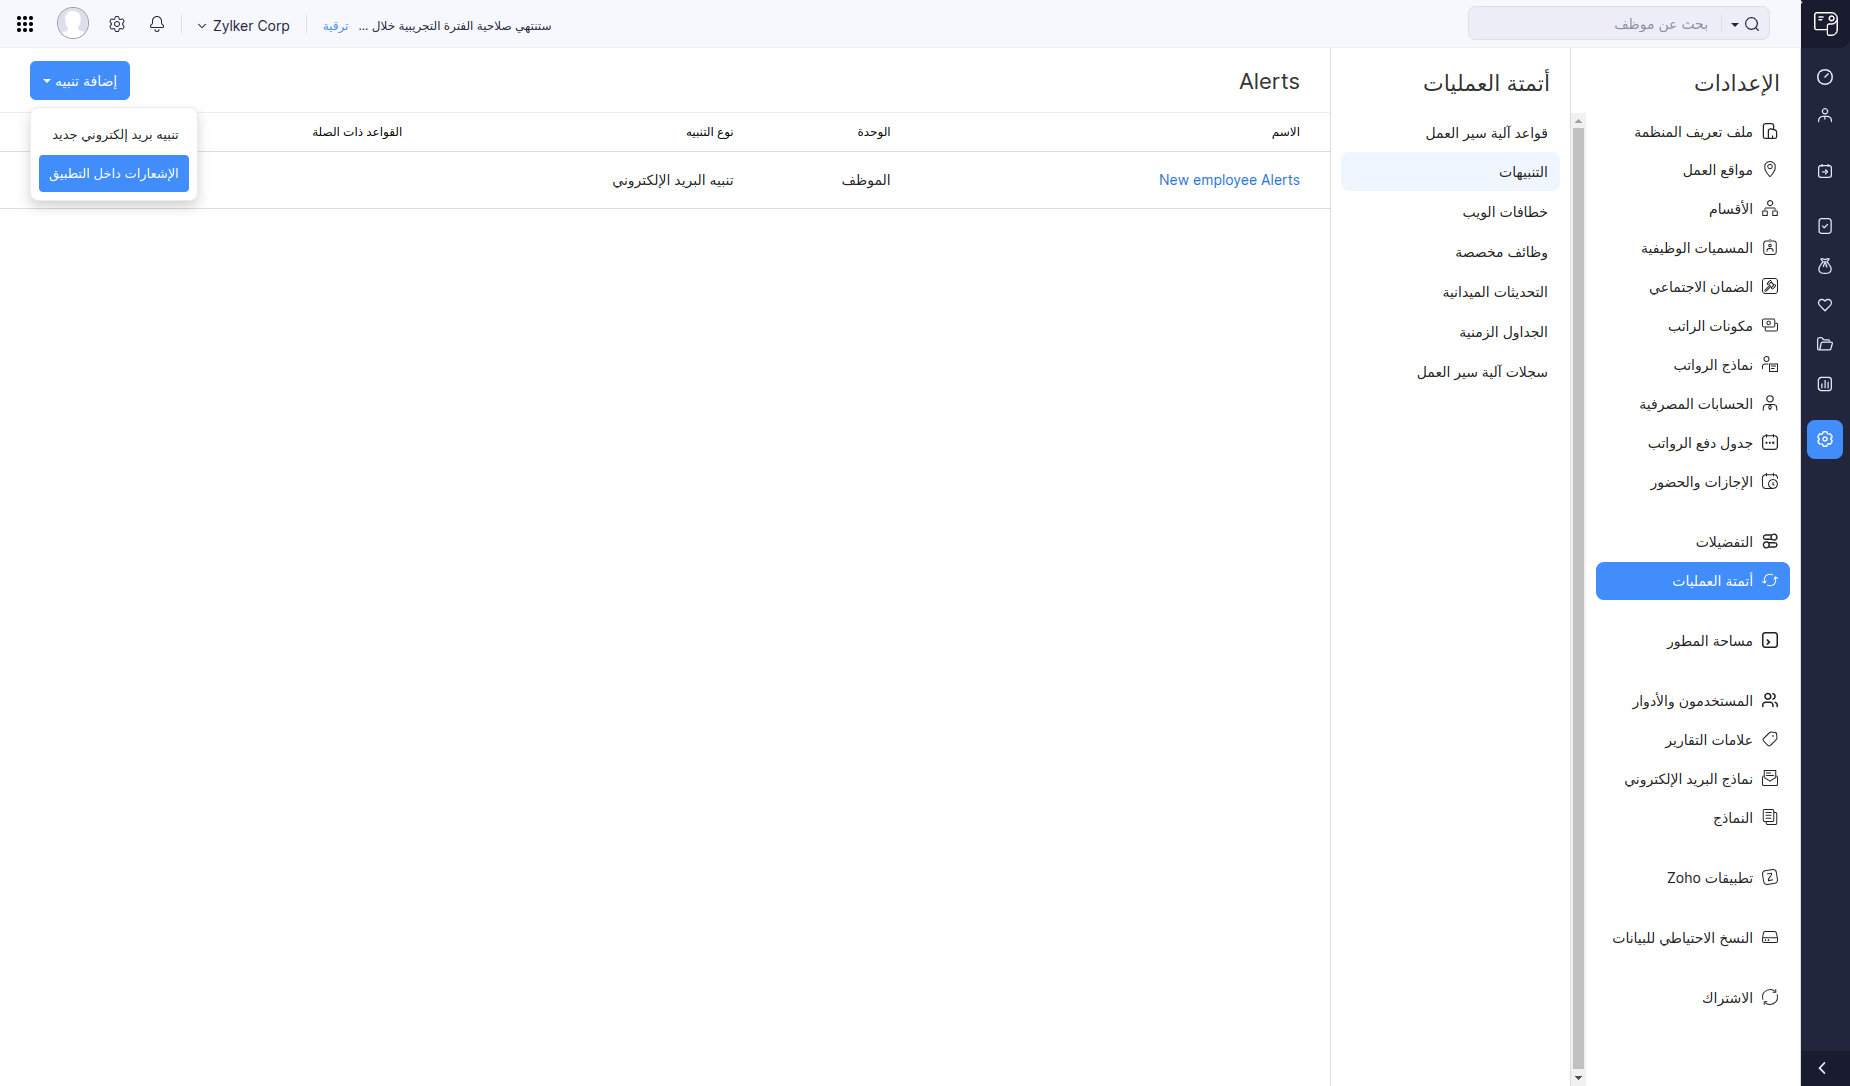Open قواعد آلية سير العمل section
Image resolution: width=1850 pixels, height=1086 pixels.
click(x=1486, y=133)
